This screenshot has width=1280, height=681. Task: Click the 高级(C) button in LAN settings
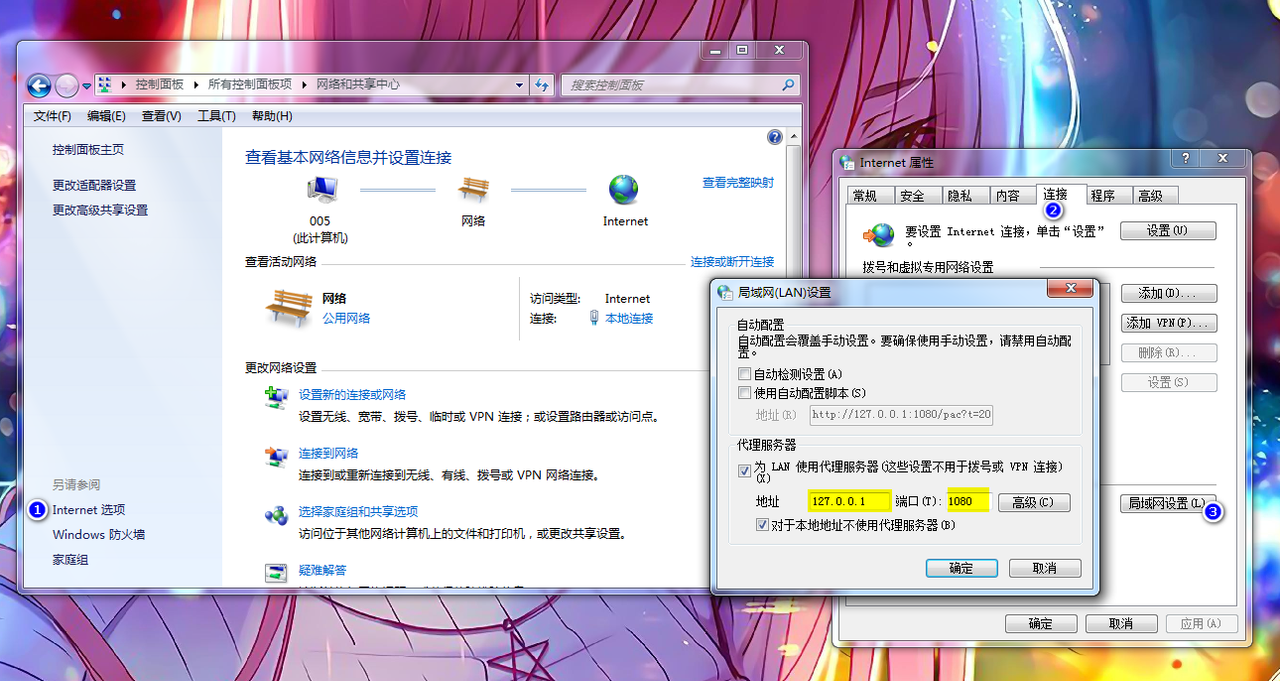pyautogui.click(x=1033, y=502)
